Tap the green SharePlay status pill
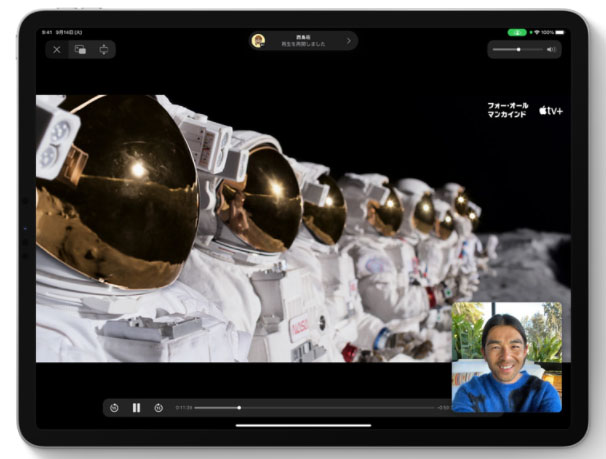 (517, 32)
